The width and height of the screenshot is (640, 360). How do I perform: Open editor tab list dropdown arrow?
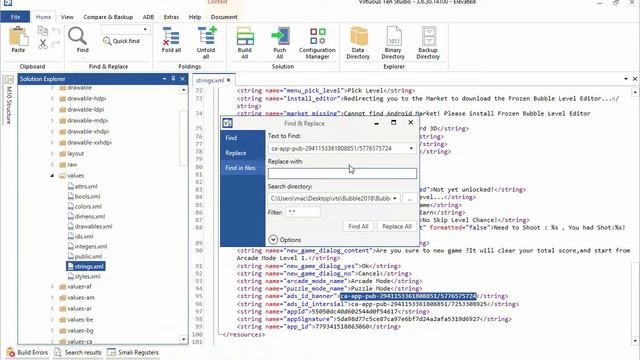click(626, 79)
